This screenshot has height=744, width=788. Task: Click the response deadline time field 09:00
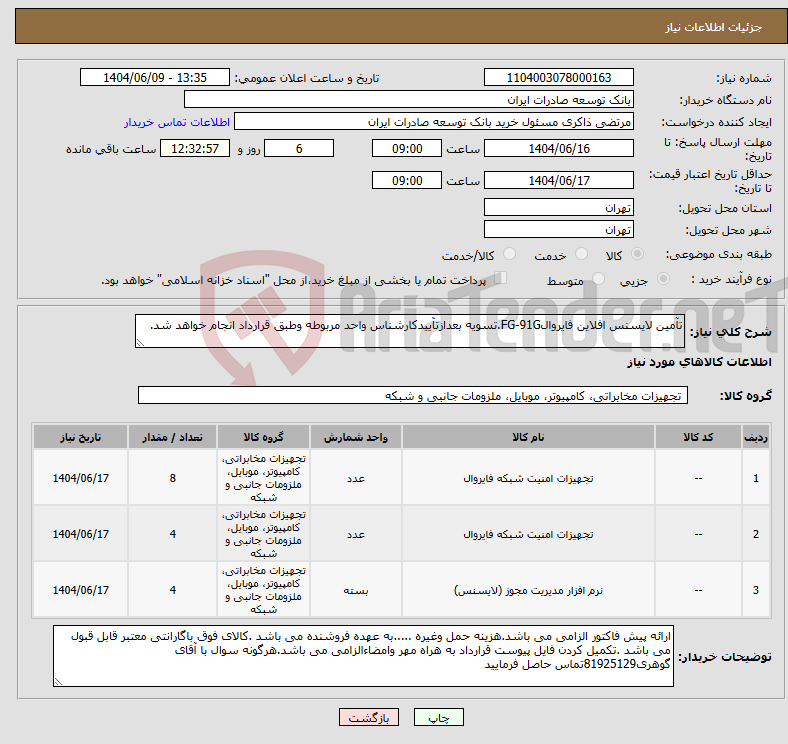click(x=407, y=149)
